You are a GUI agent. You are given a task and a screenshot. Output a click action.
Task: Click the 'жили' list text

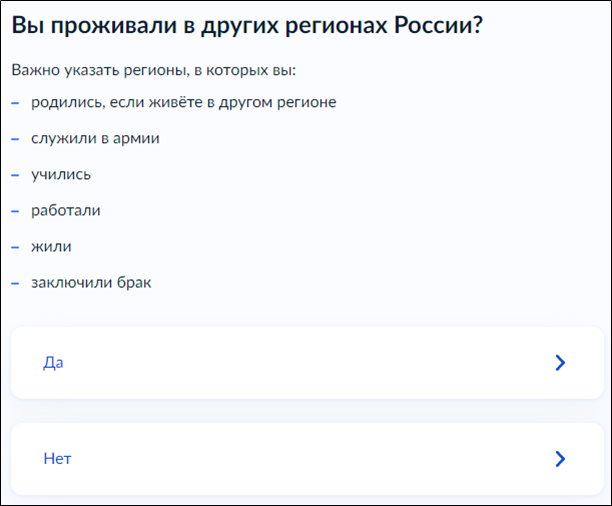click(51, 246)
